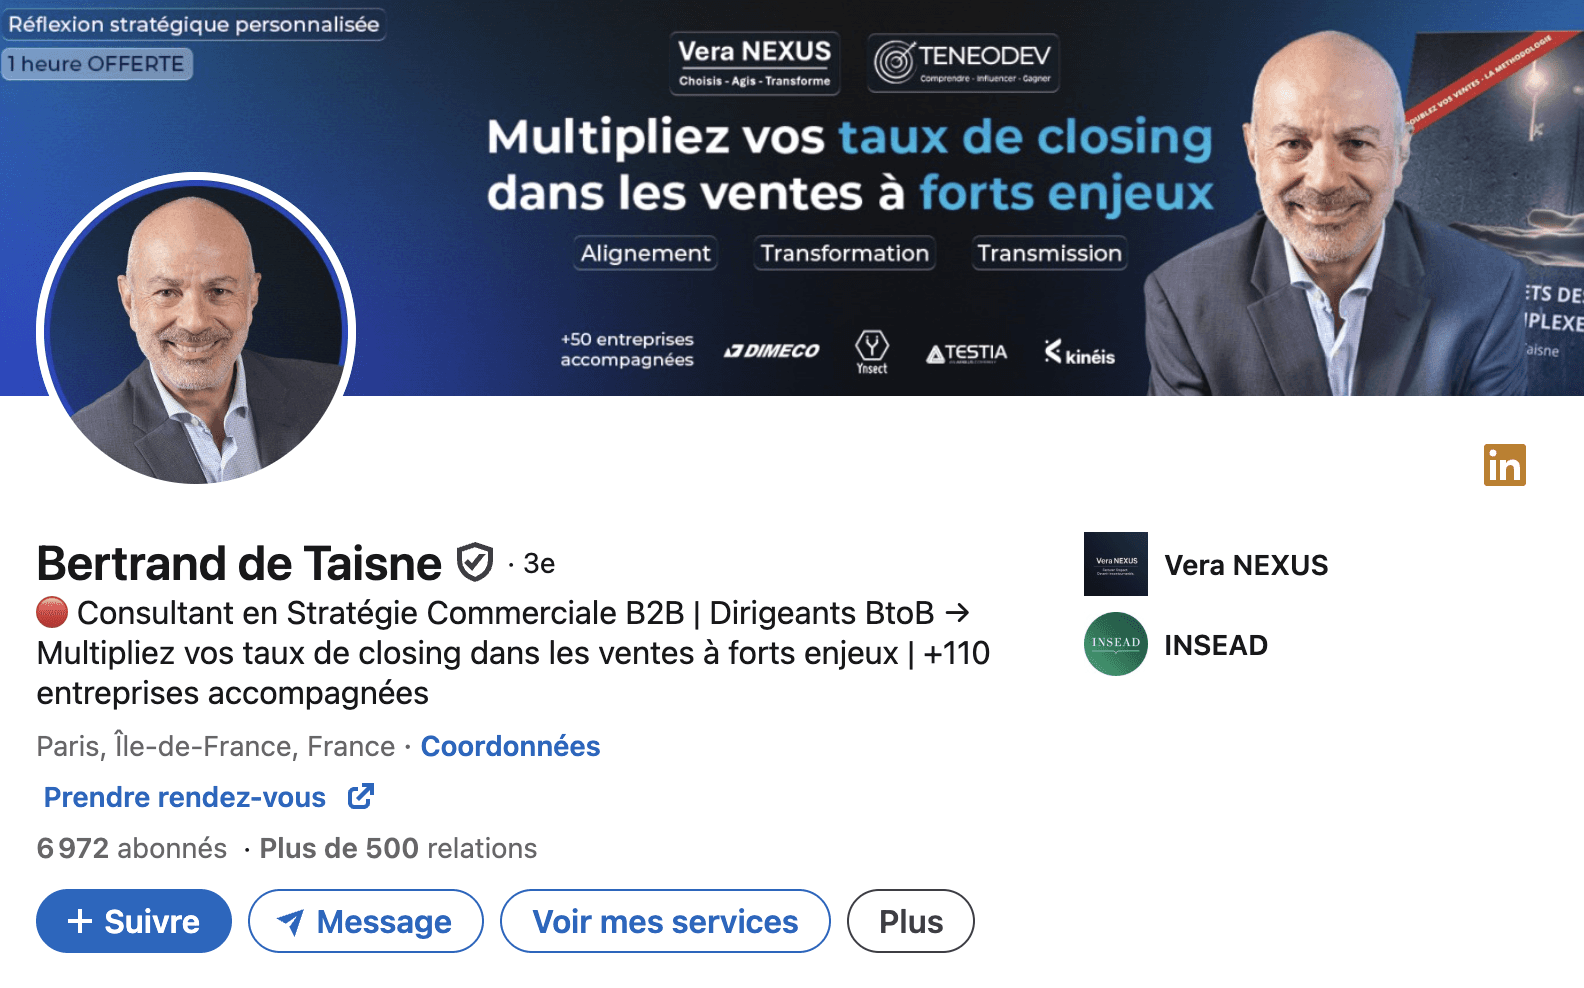Click the kinéis logo in the banner
The image size is (1584, 988).
tap(1079, 353)
